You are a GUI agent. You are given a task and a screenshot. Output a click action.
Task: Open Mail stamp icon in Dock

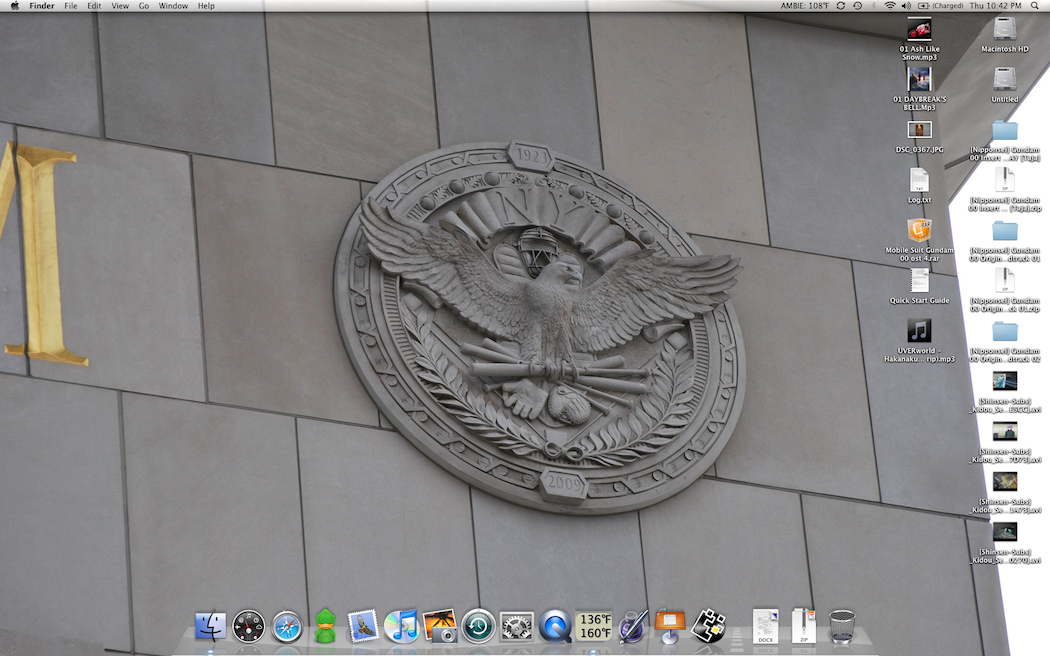coord(364,627)
